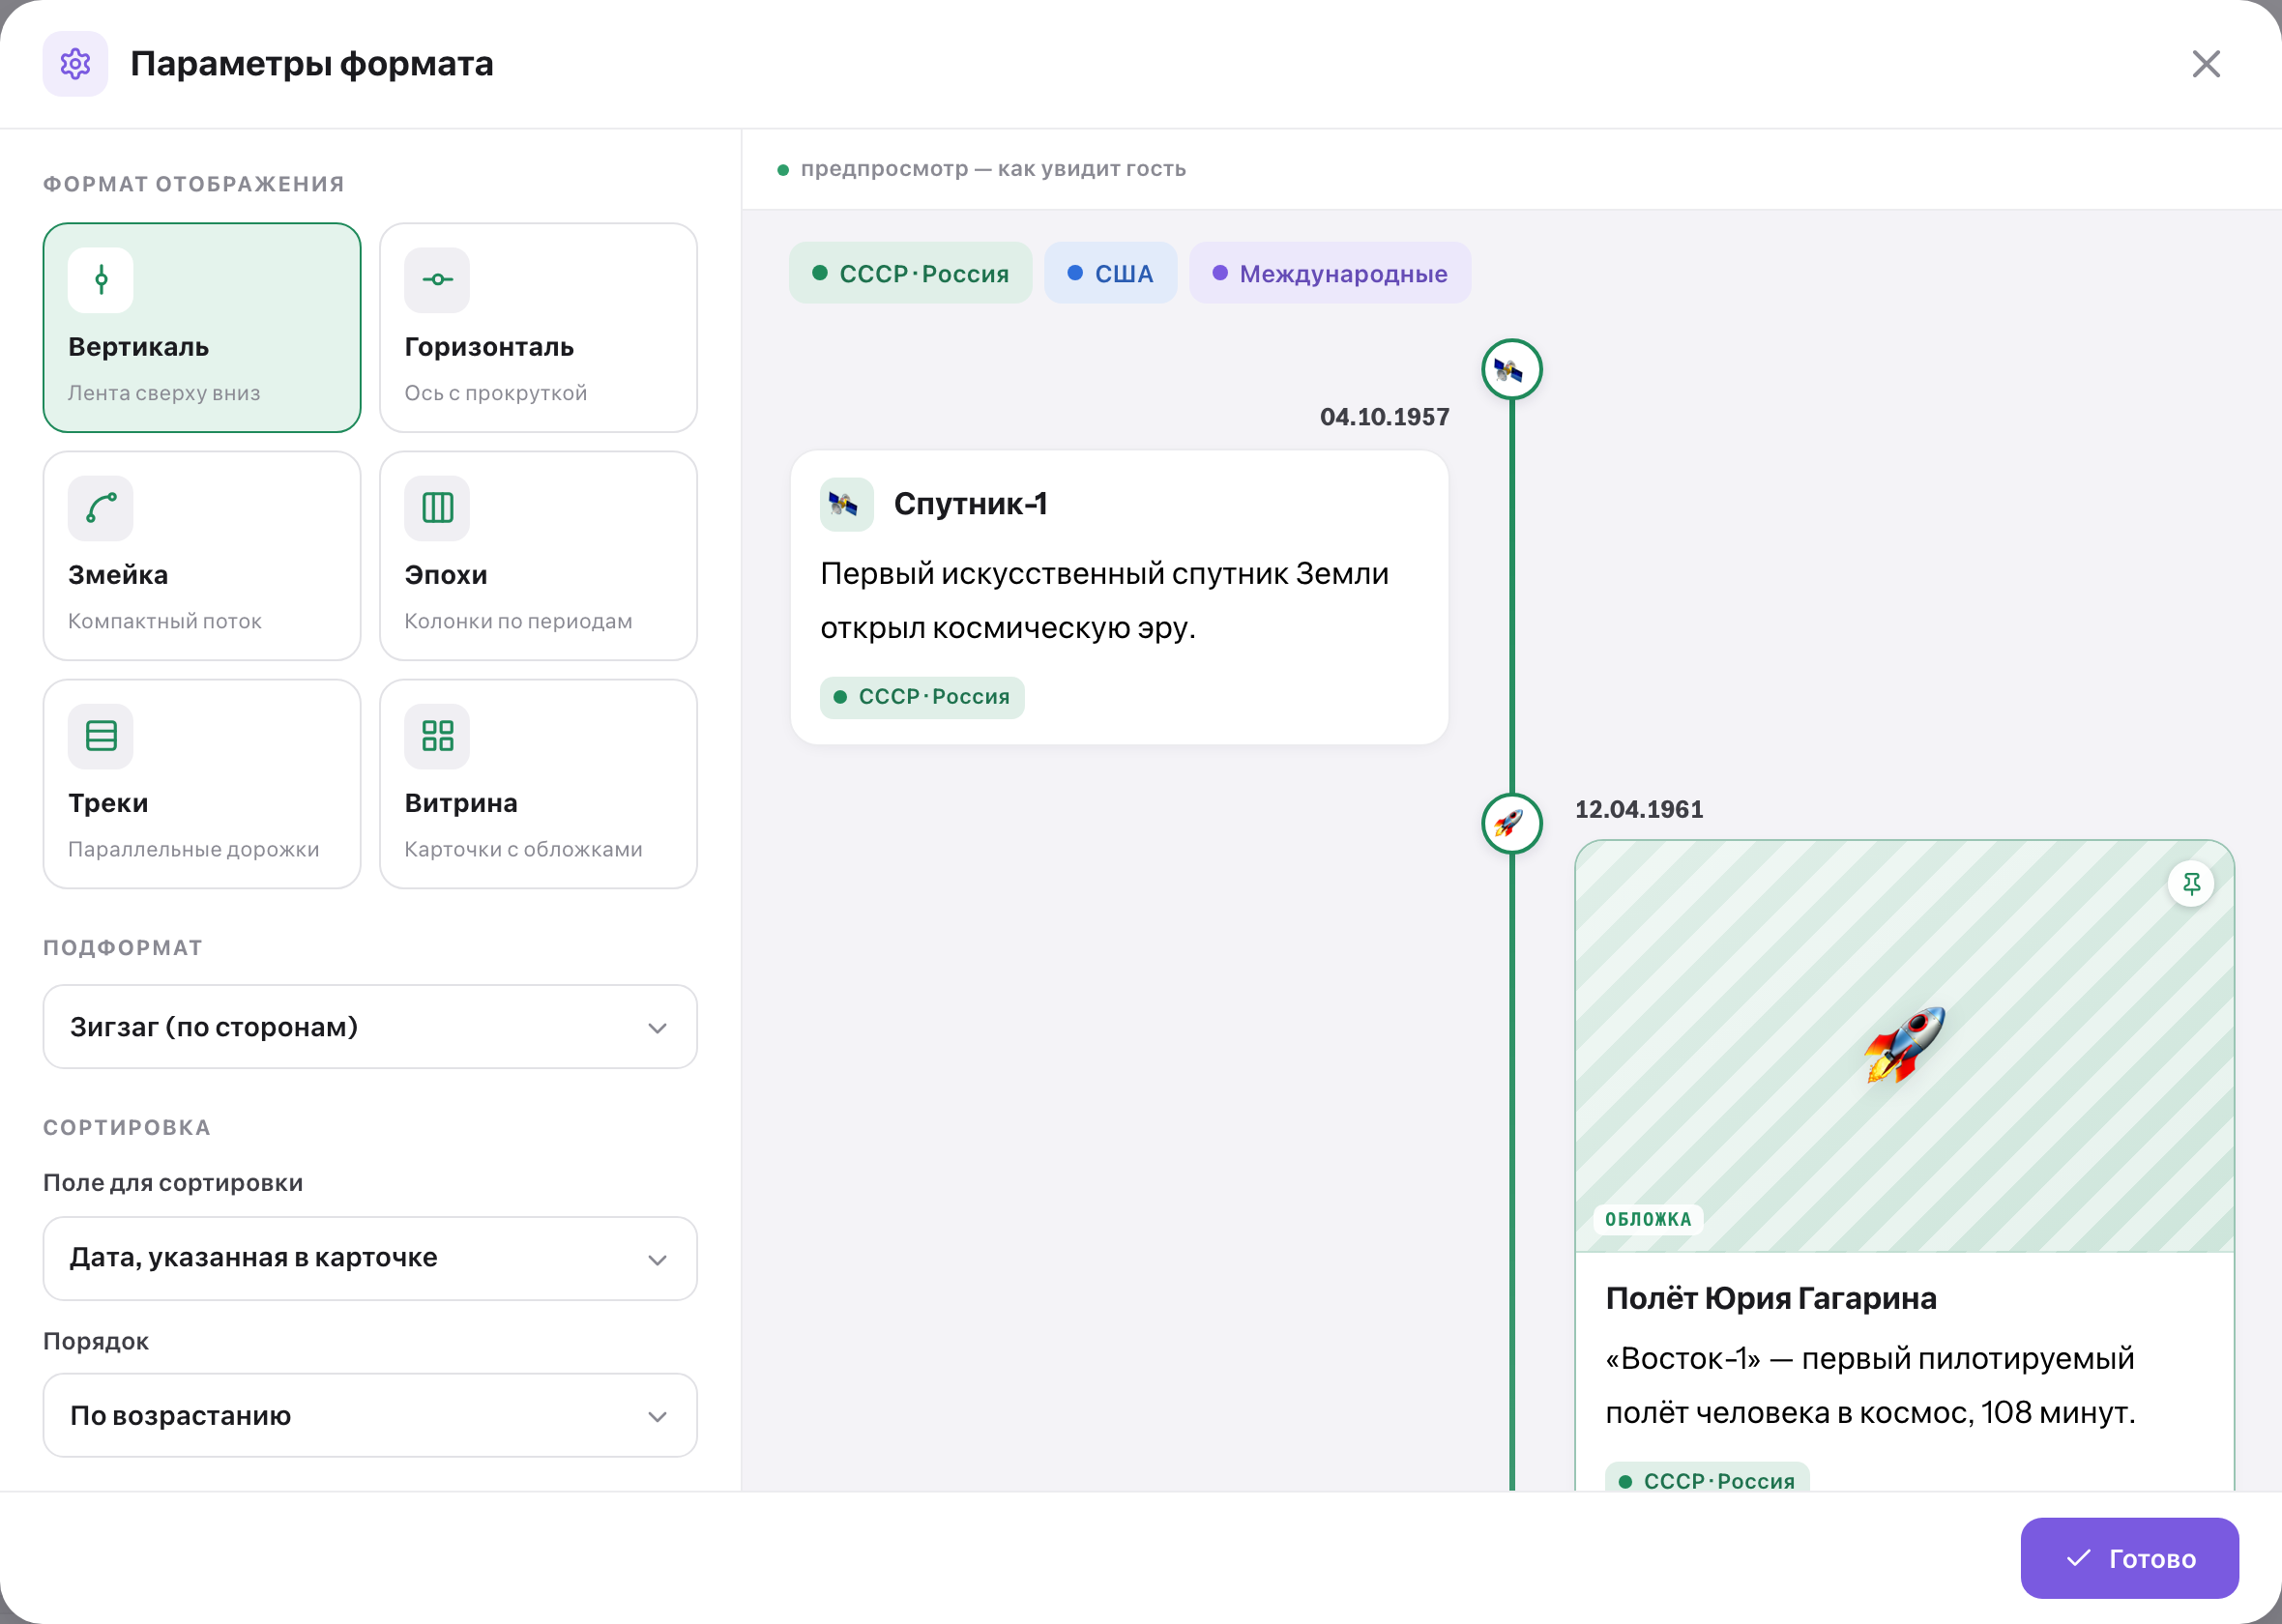The height and width of the screenshot is (1624, 2282).
Task: Click the purple dot in Международные chip
Action: [x=1220, y=273]
